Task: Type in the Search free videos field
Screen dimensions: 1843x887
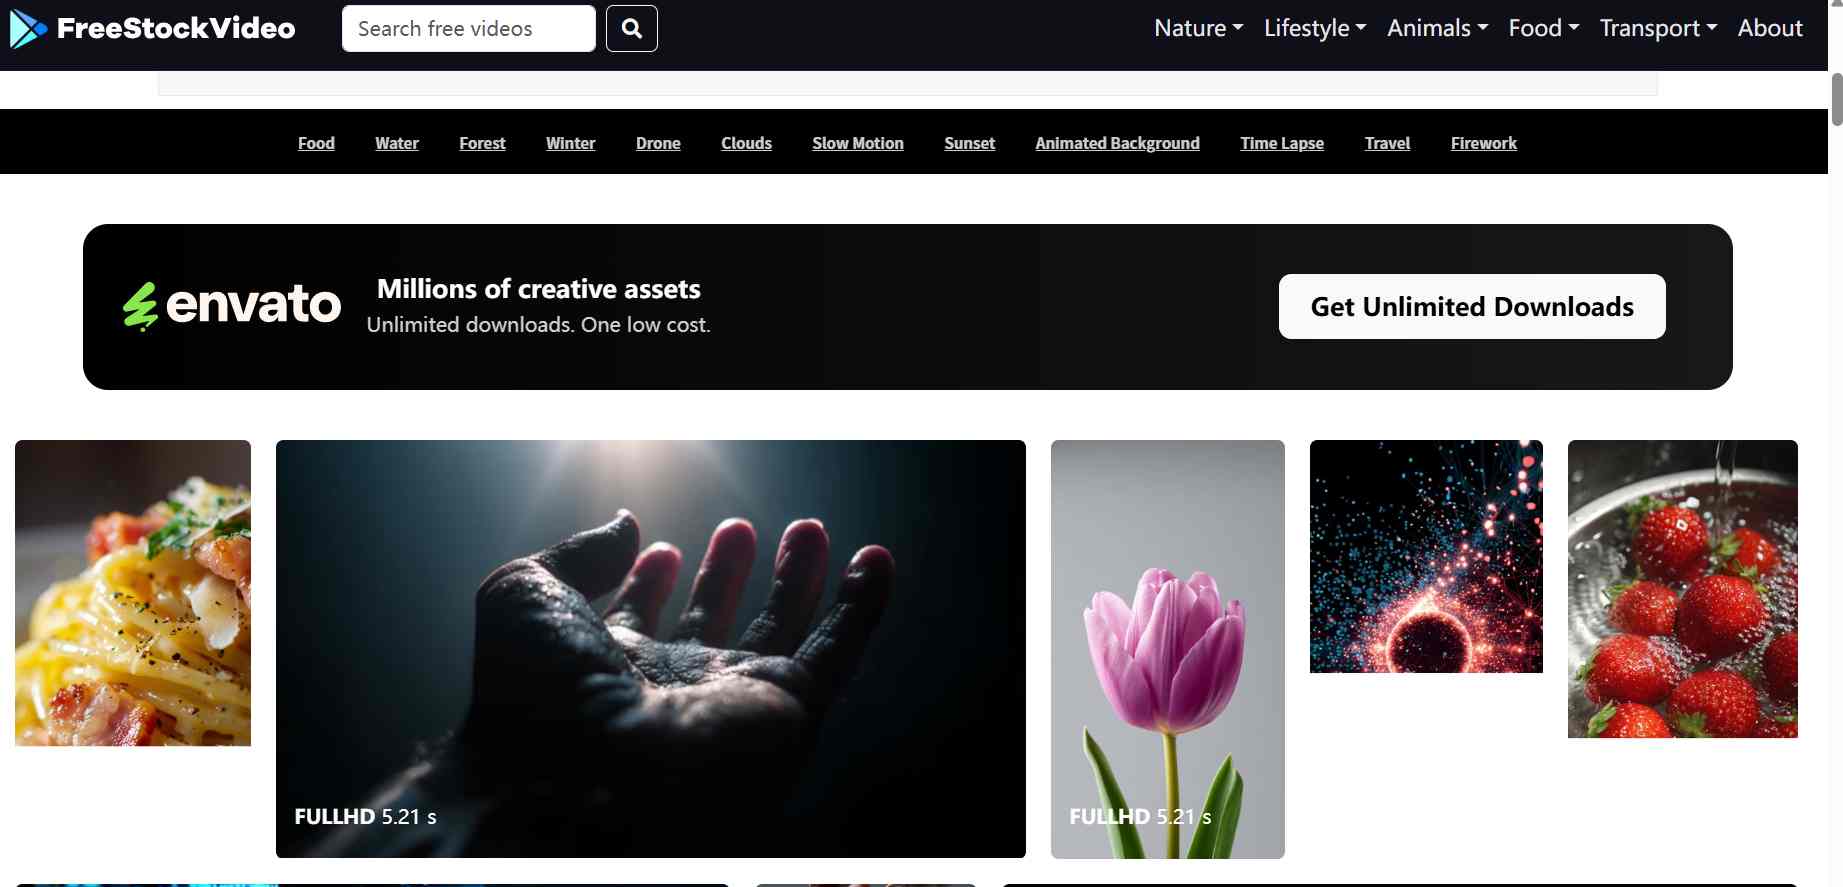Action: pos(468,29)
